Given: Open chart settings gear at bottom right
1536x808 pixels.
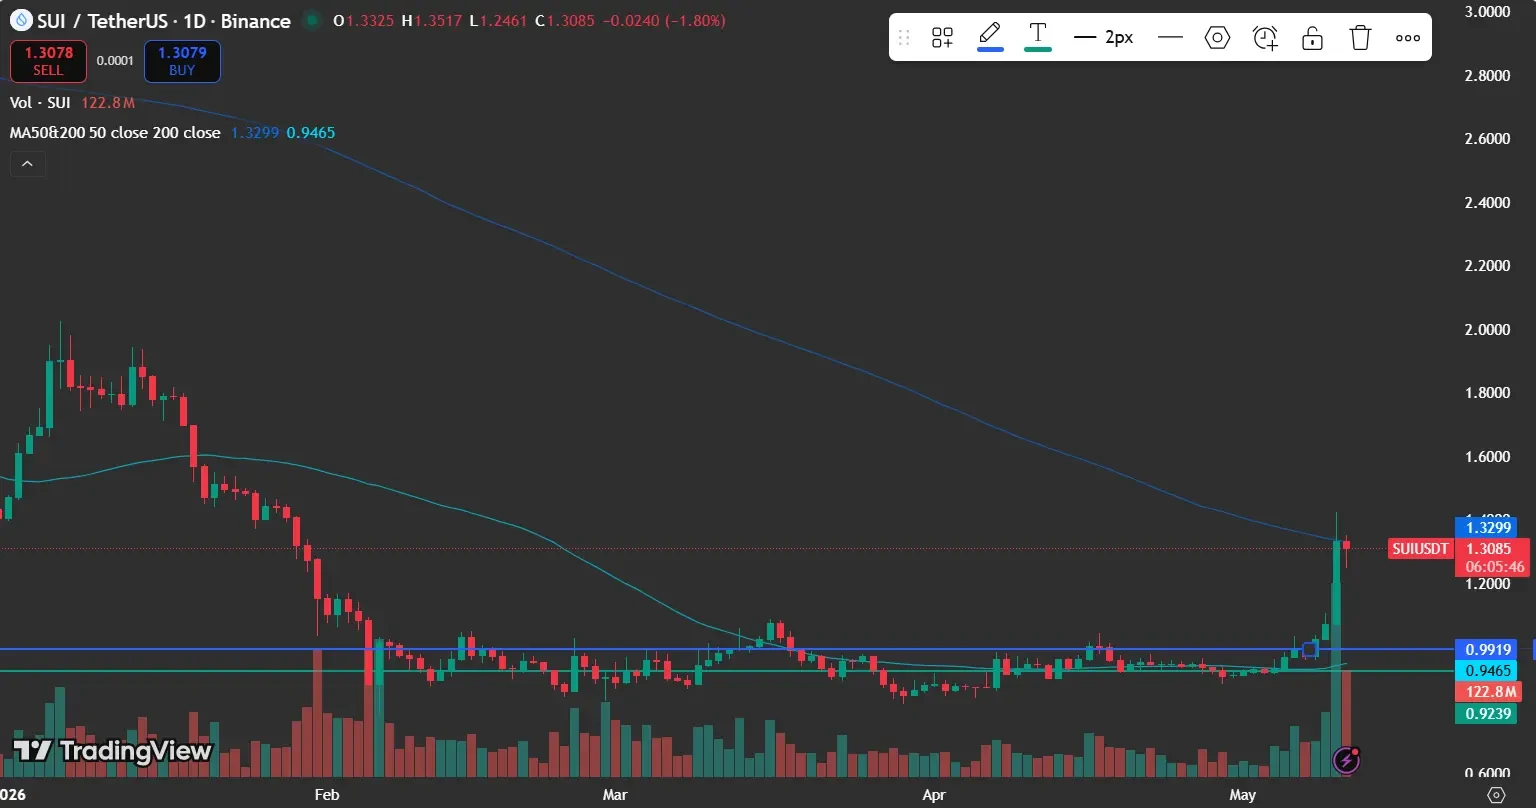Looking at the screenshot, I should 1496,795.
